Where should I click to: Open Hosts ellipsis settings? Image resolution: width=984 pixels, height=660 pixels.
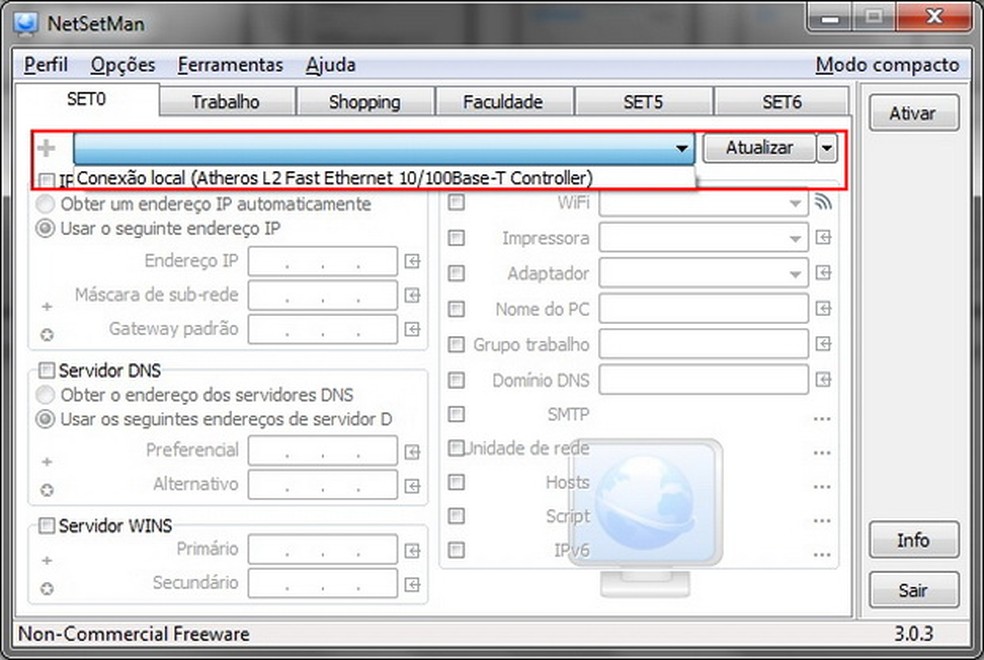(x=822, y=486)
